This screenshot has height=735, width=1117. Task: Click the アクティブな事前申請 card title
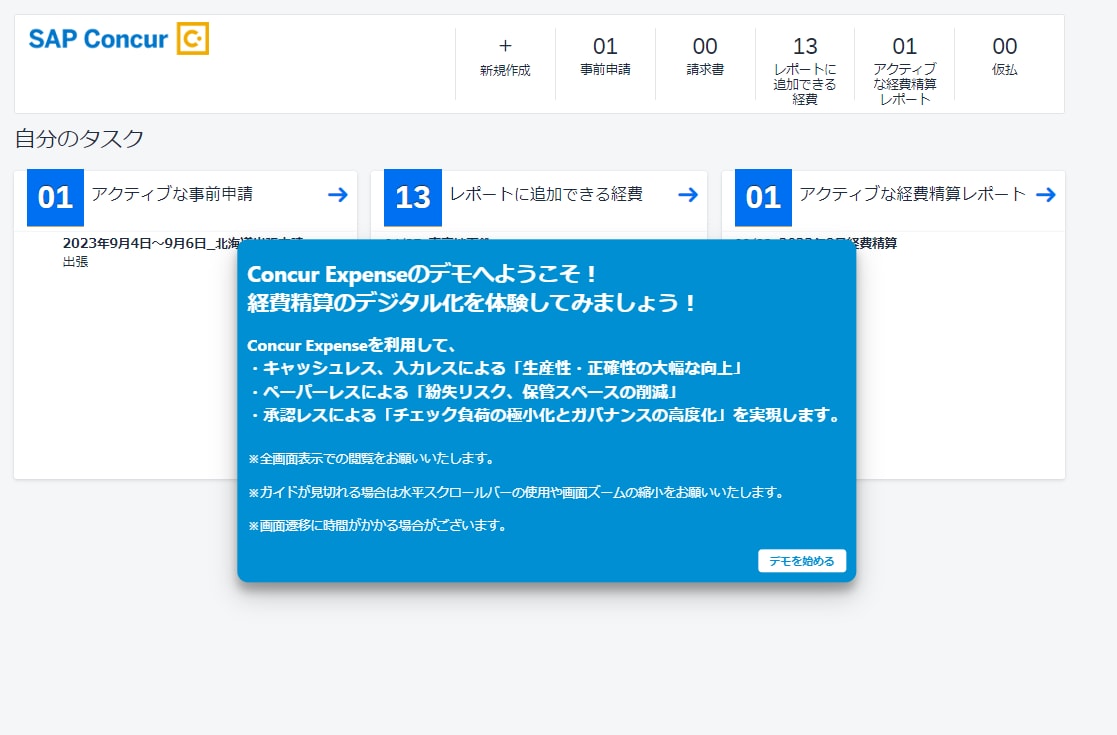pos(172,194)
